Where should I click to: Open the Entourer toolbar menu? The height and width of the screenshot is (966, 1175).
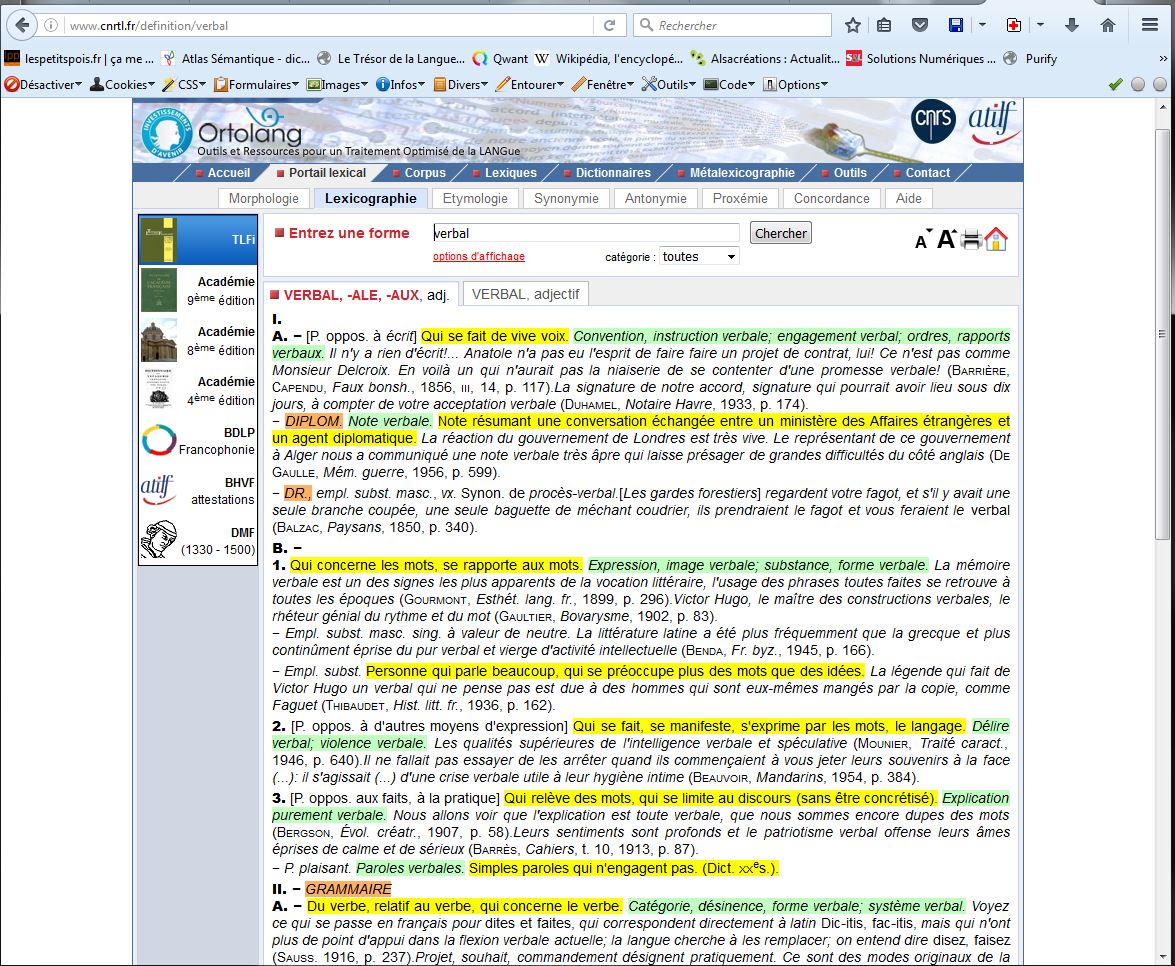click(x=530, y=85)
